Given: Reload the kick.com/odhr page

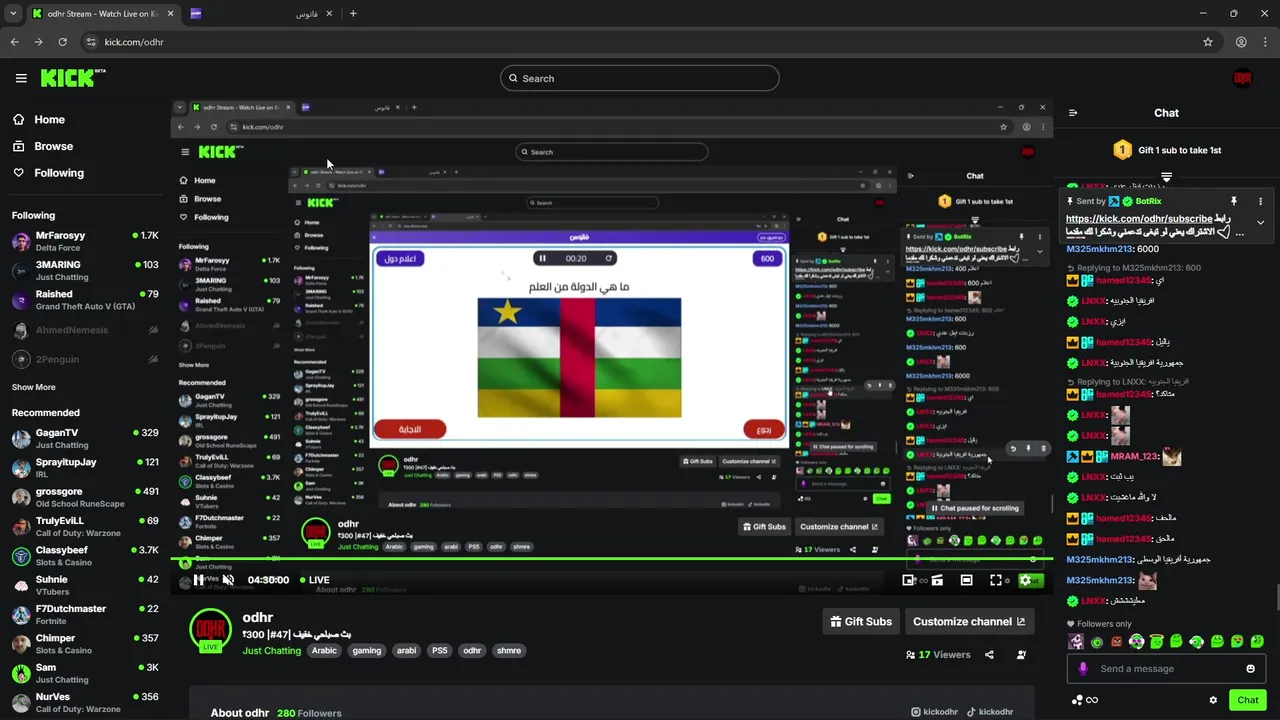Looking at the screenshot, I should 62,42.
